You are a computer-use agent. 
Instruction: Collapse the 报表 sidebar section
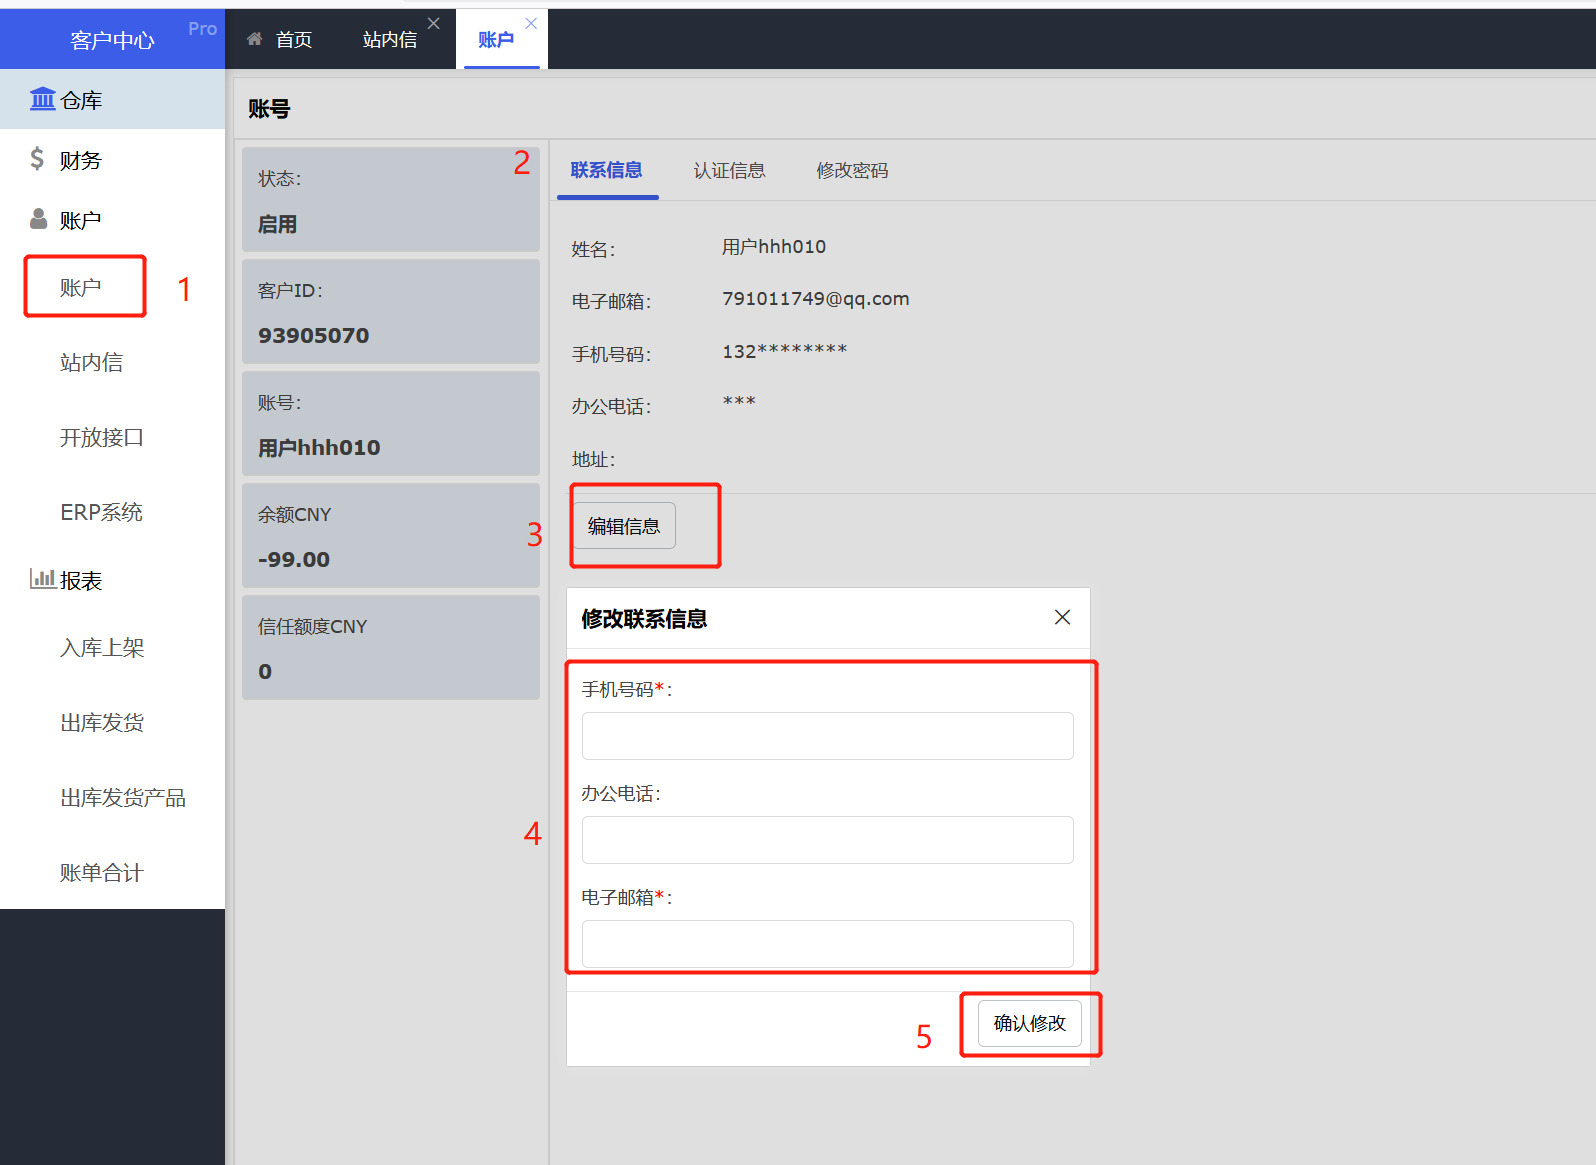pyautogui.click(x=112, y=580)
